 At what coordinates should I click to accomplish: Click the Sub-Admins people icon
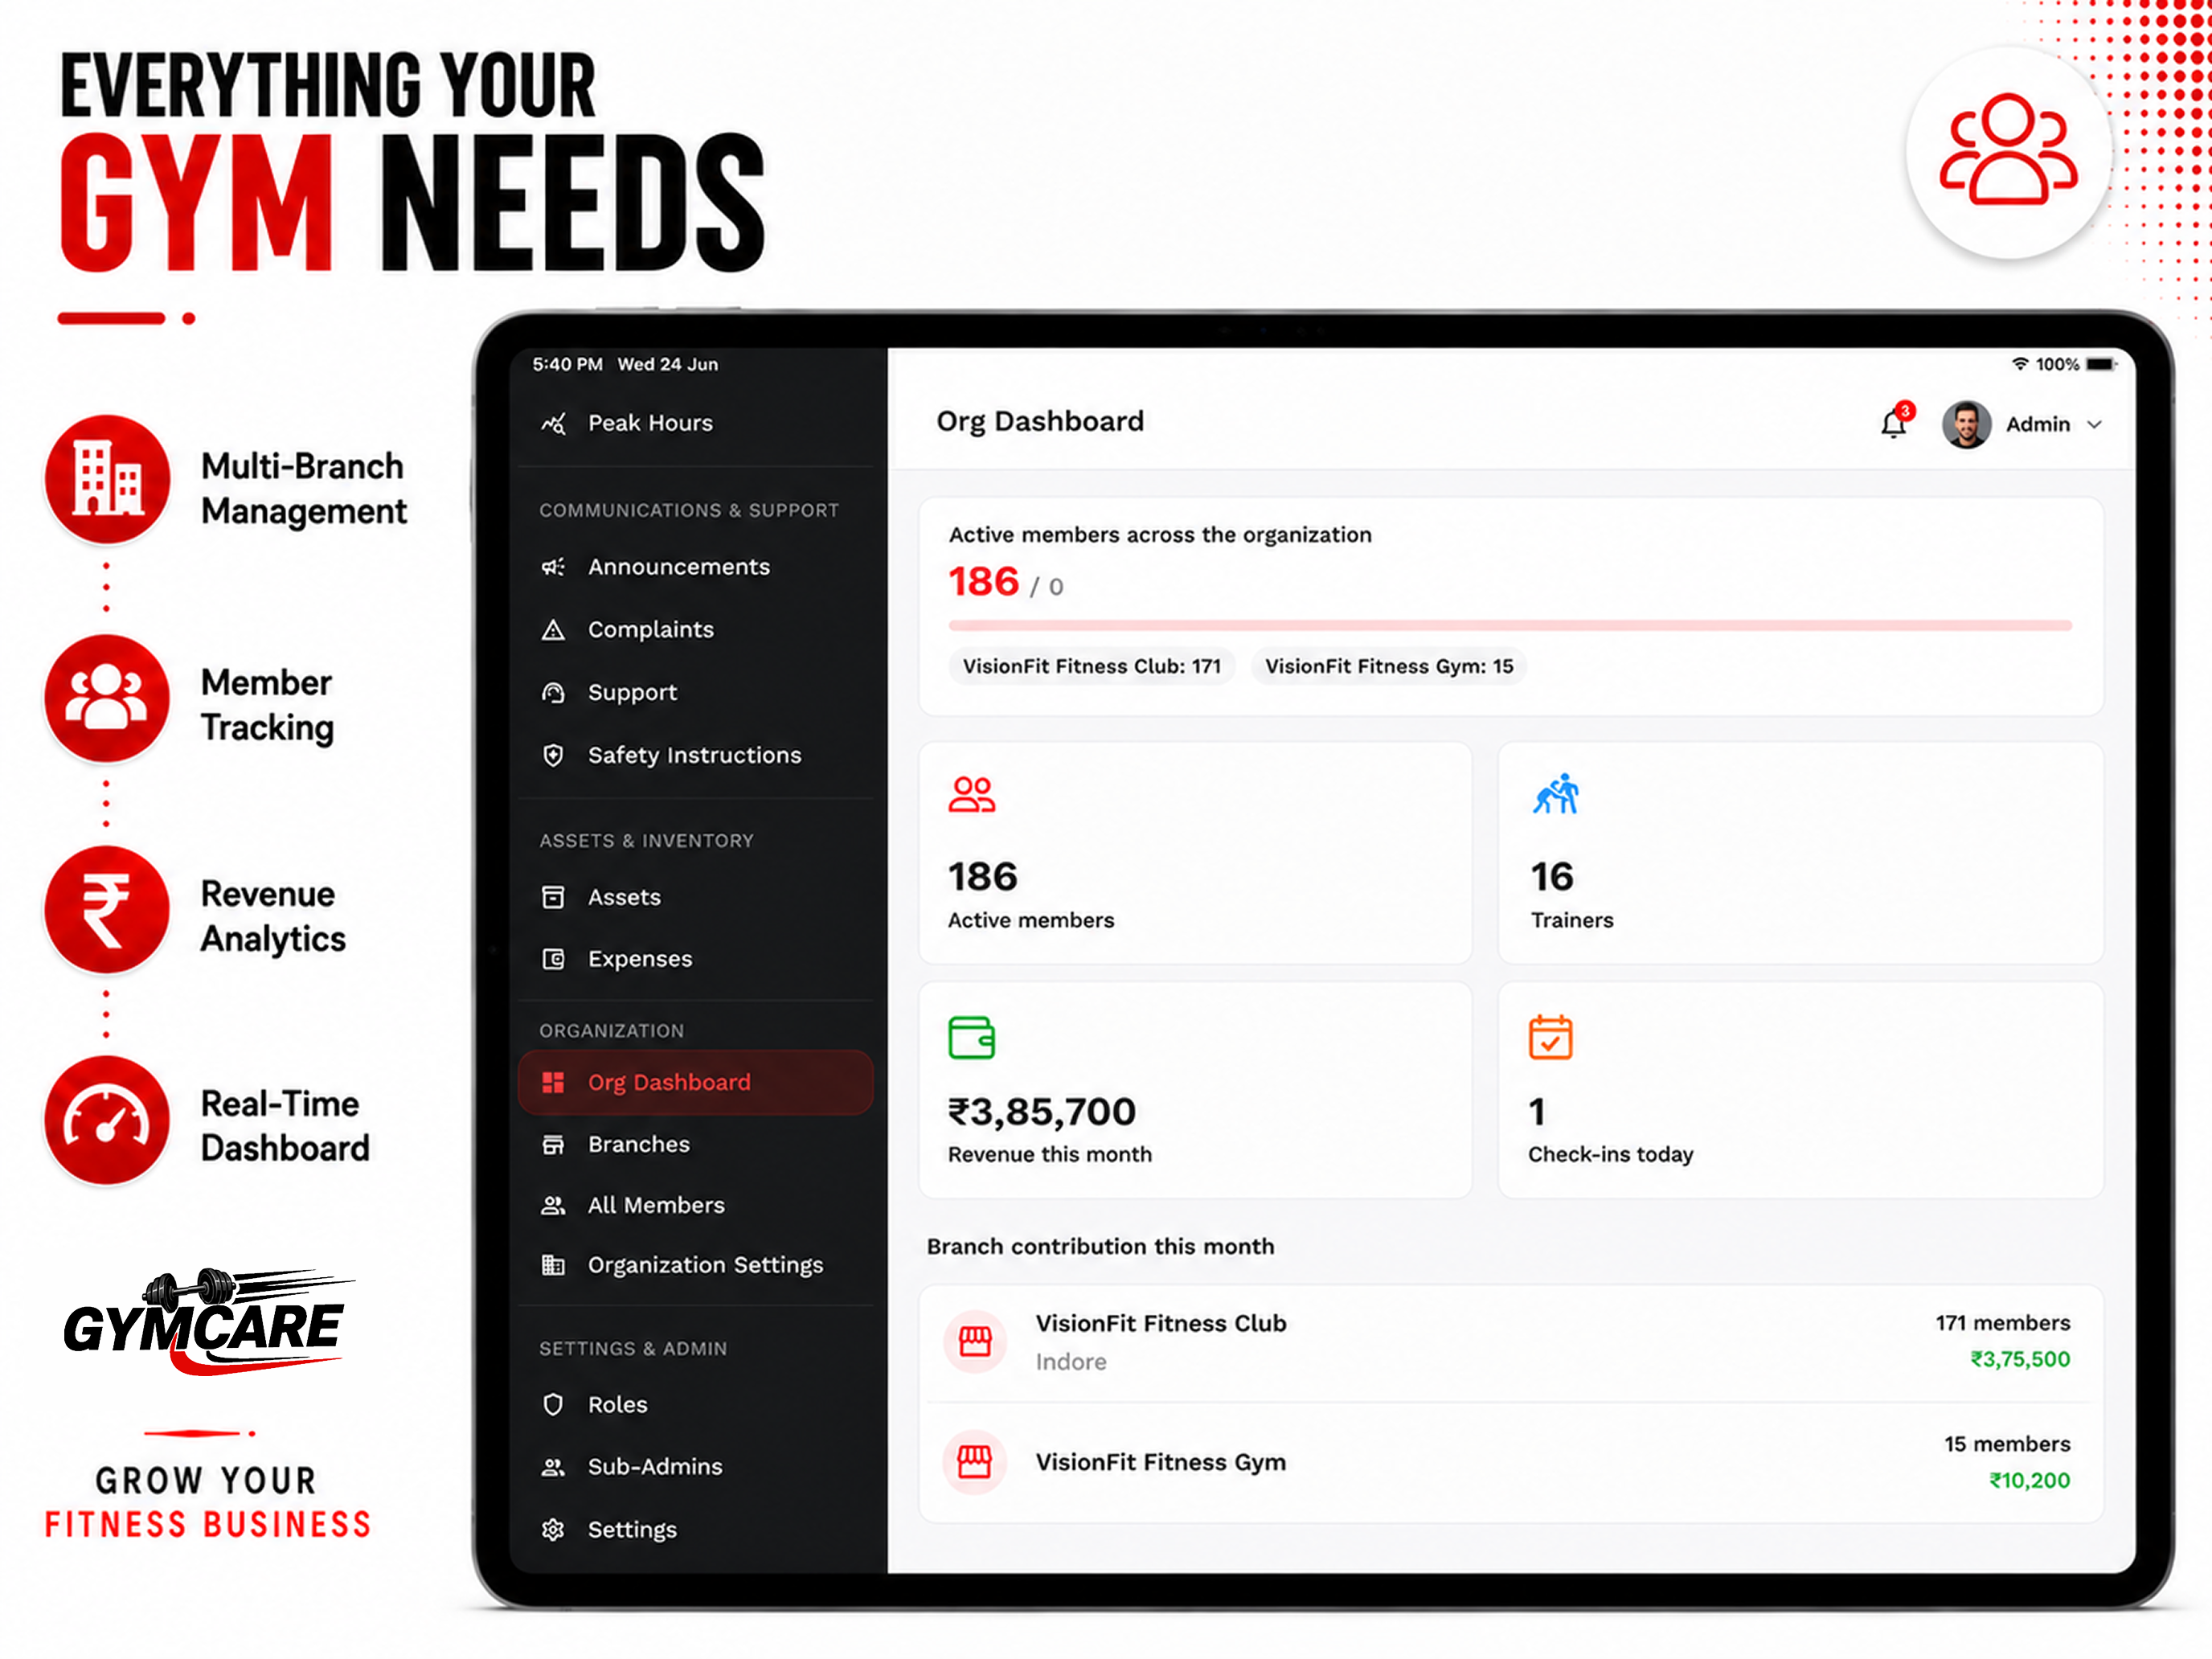(553, 1467)
